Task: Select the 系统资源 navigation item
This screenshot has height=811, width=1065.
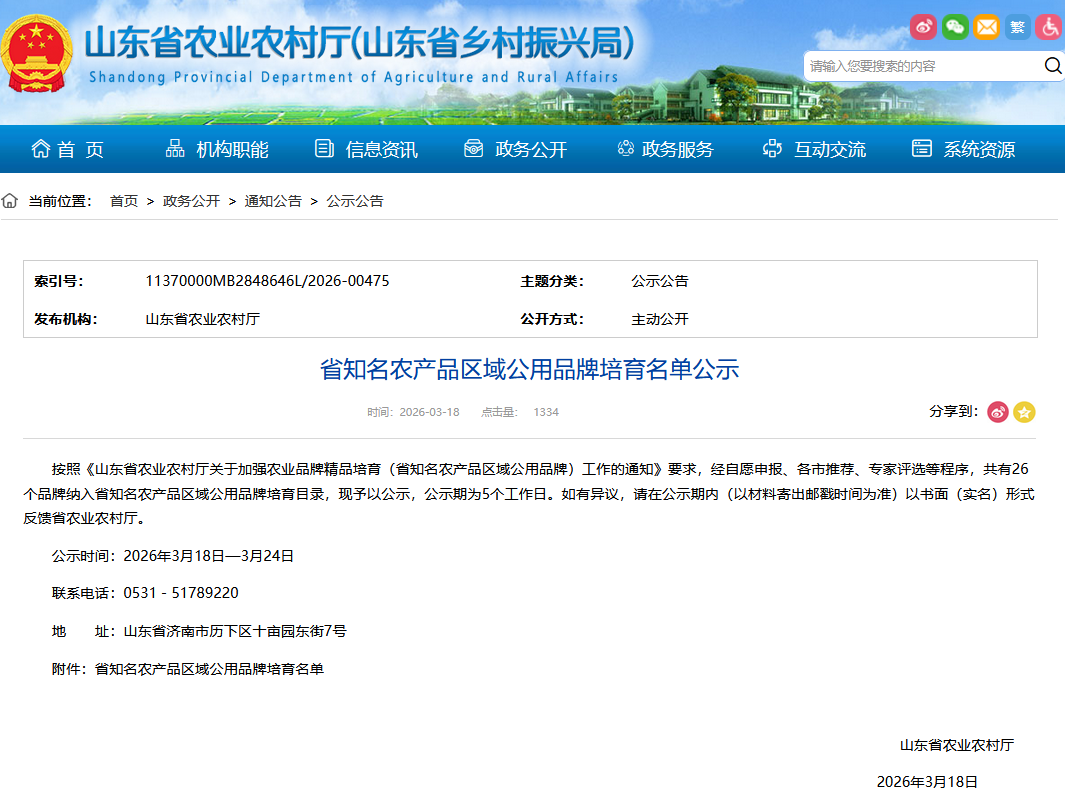Action: (964, 150)
